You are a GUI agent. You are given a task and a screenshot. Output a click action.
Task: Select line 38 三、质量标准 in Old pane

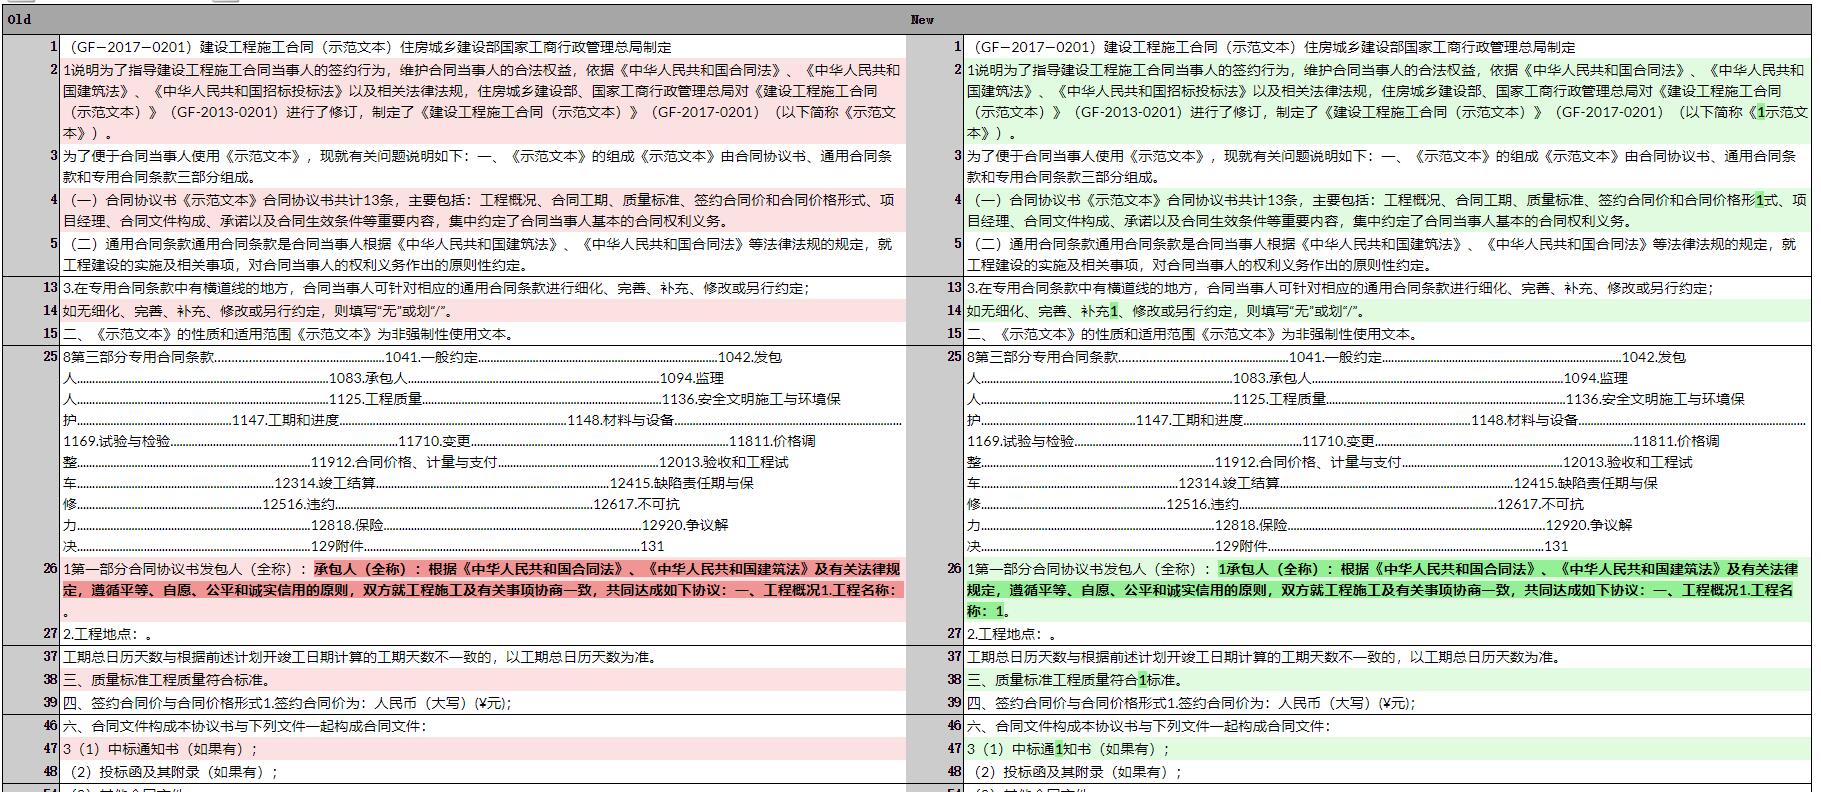[x=483, y=680]
